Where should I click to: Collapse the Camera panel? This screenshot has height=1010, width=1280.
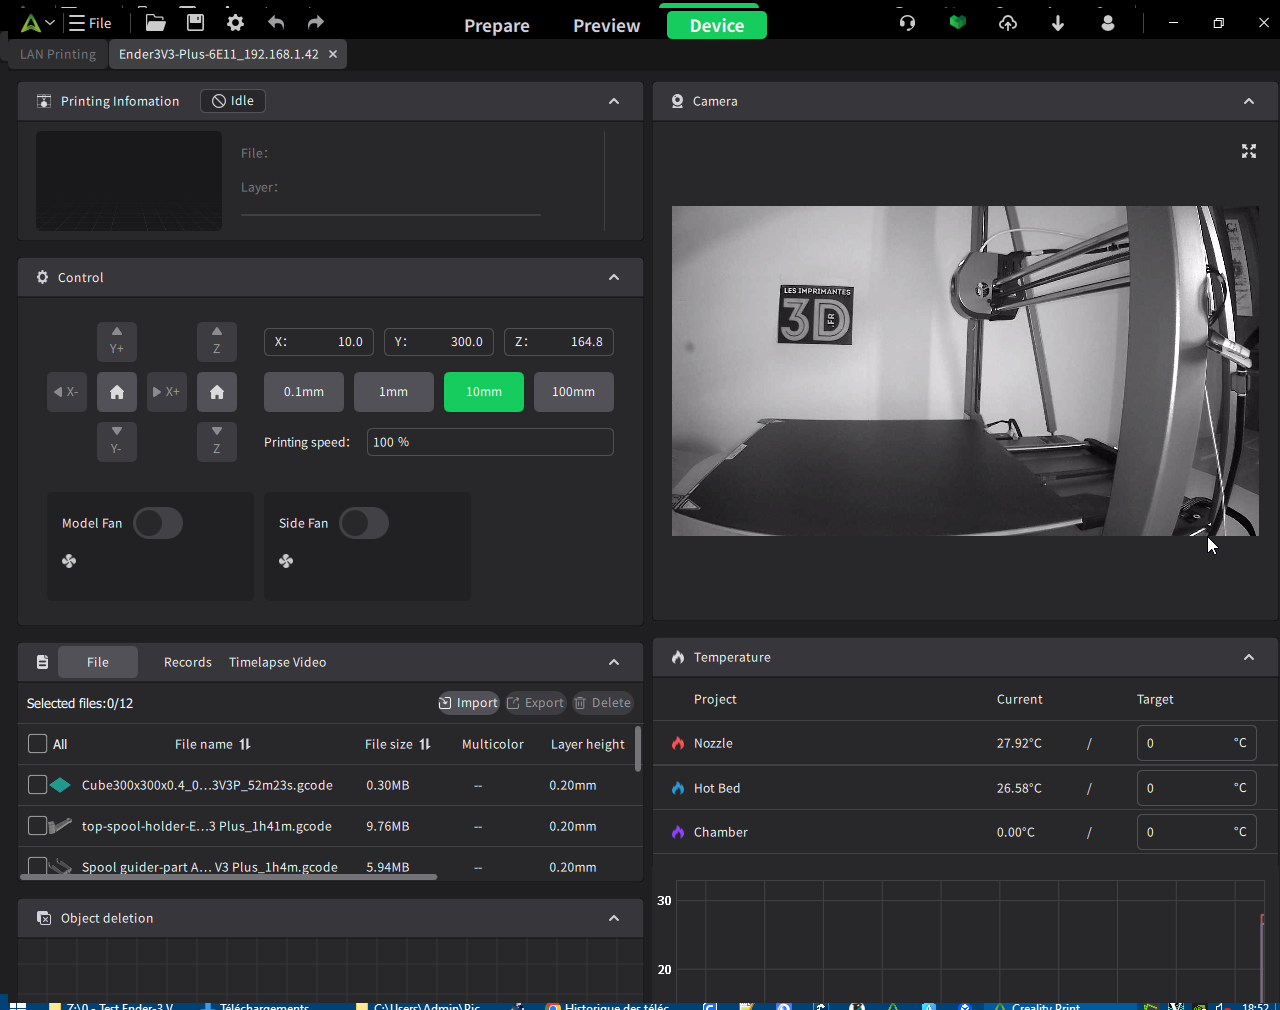pos(1248,101)
